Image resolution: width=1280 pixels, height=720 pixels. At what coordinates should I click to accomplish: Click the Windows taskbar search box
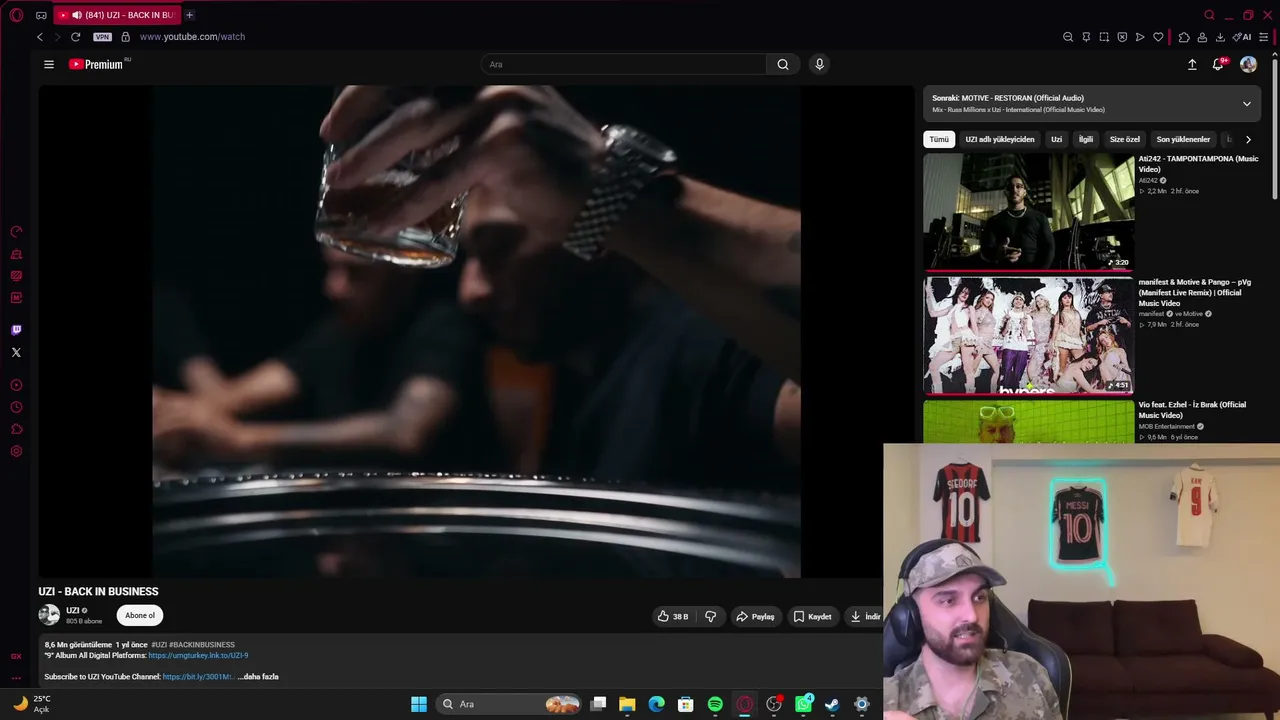tap(510, 704)
